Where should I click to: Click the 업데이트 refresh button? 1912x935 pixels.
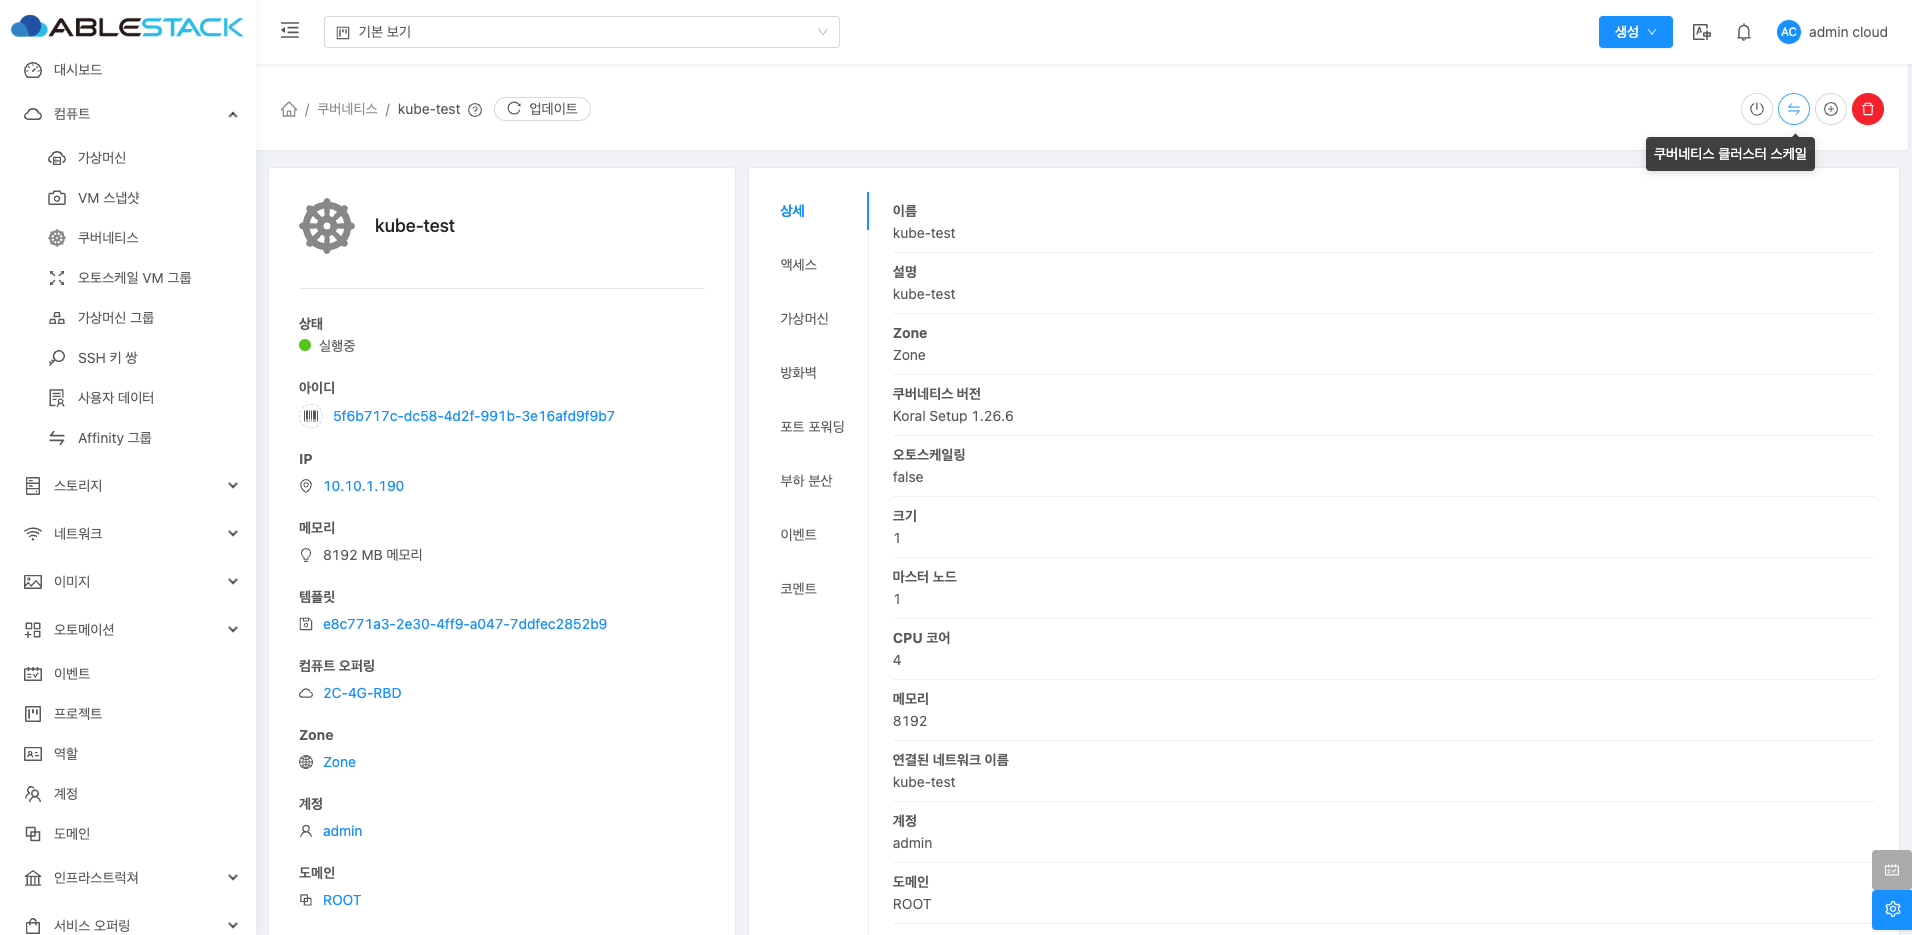[542, 109]
